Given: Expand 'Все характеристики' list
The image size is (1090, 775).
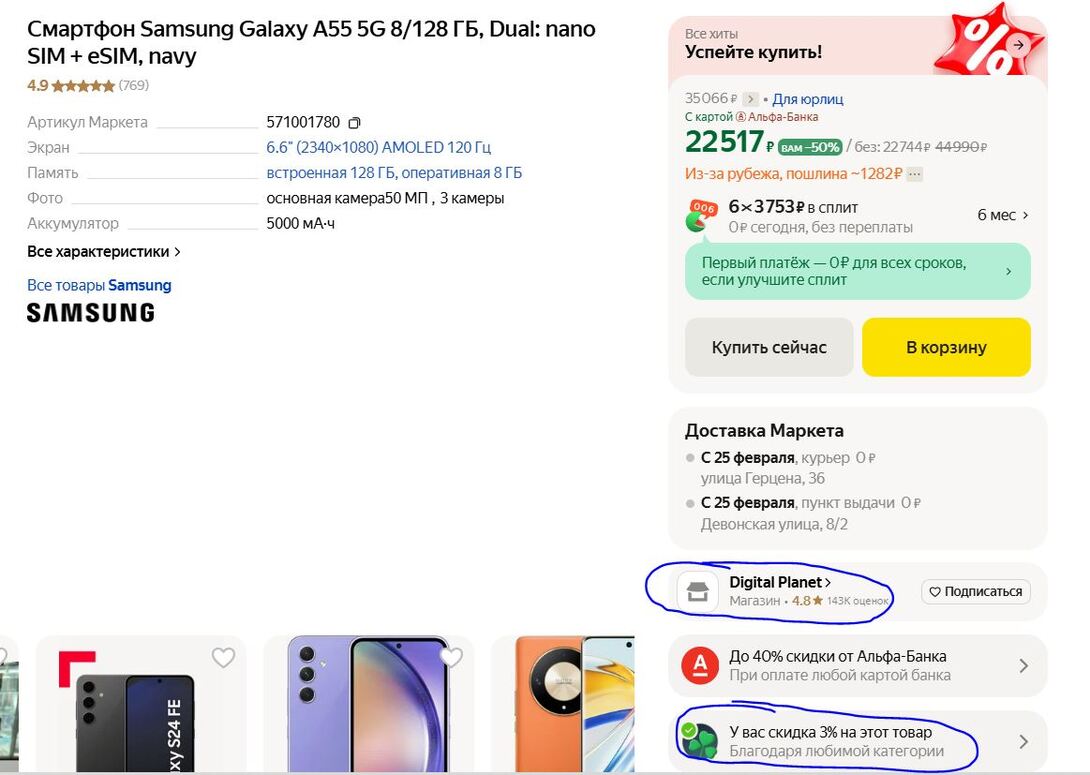Looking at the screenshot, I should pyautogui.click(x=104, y=252).
